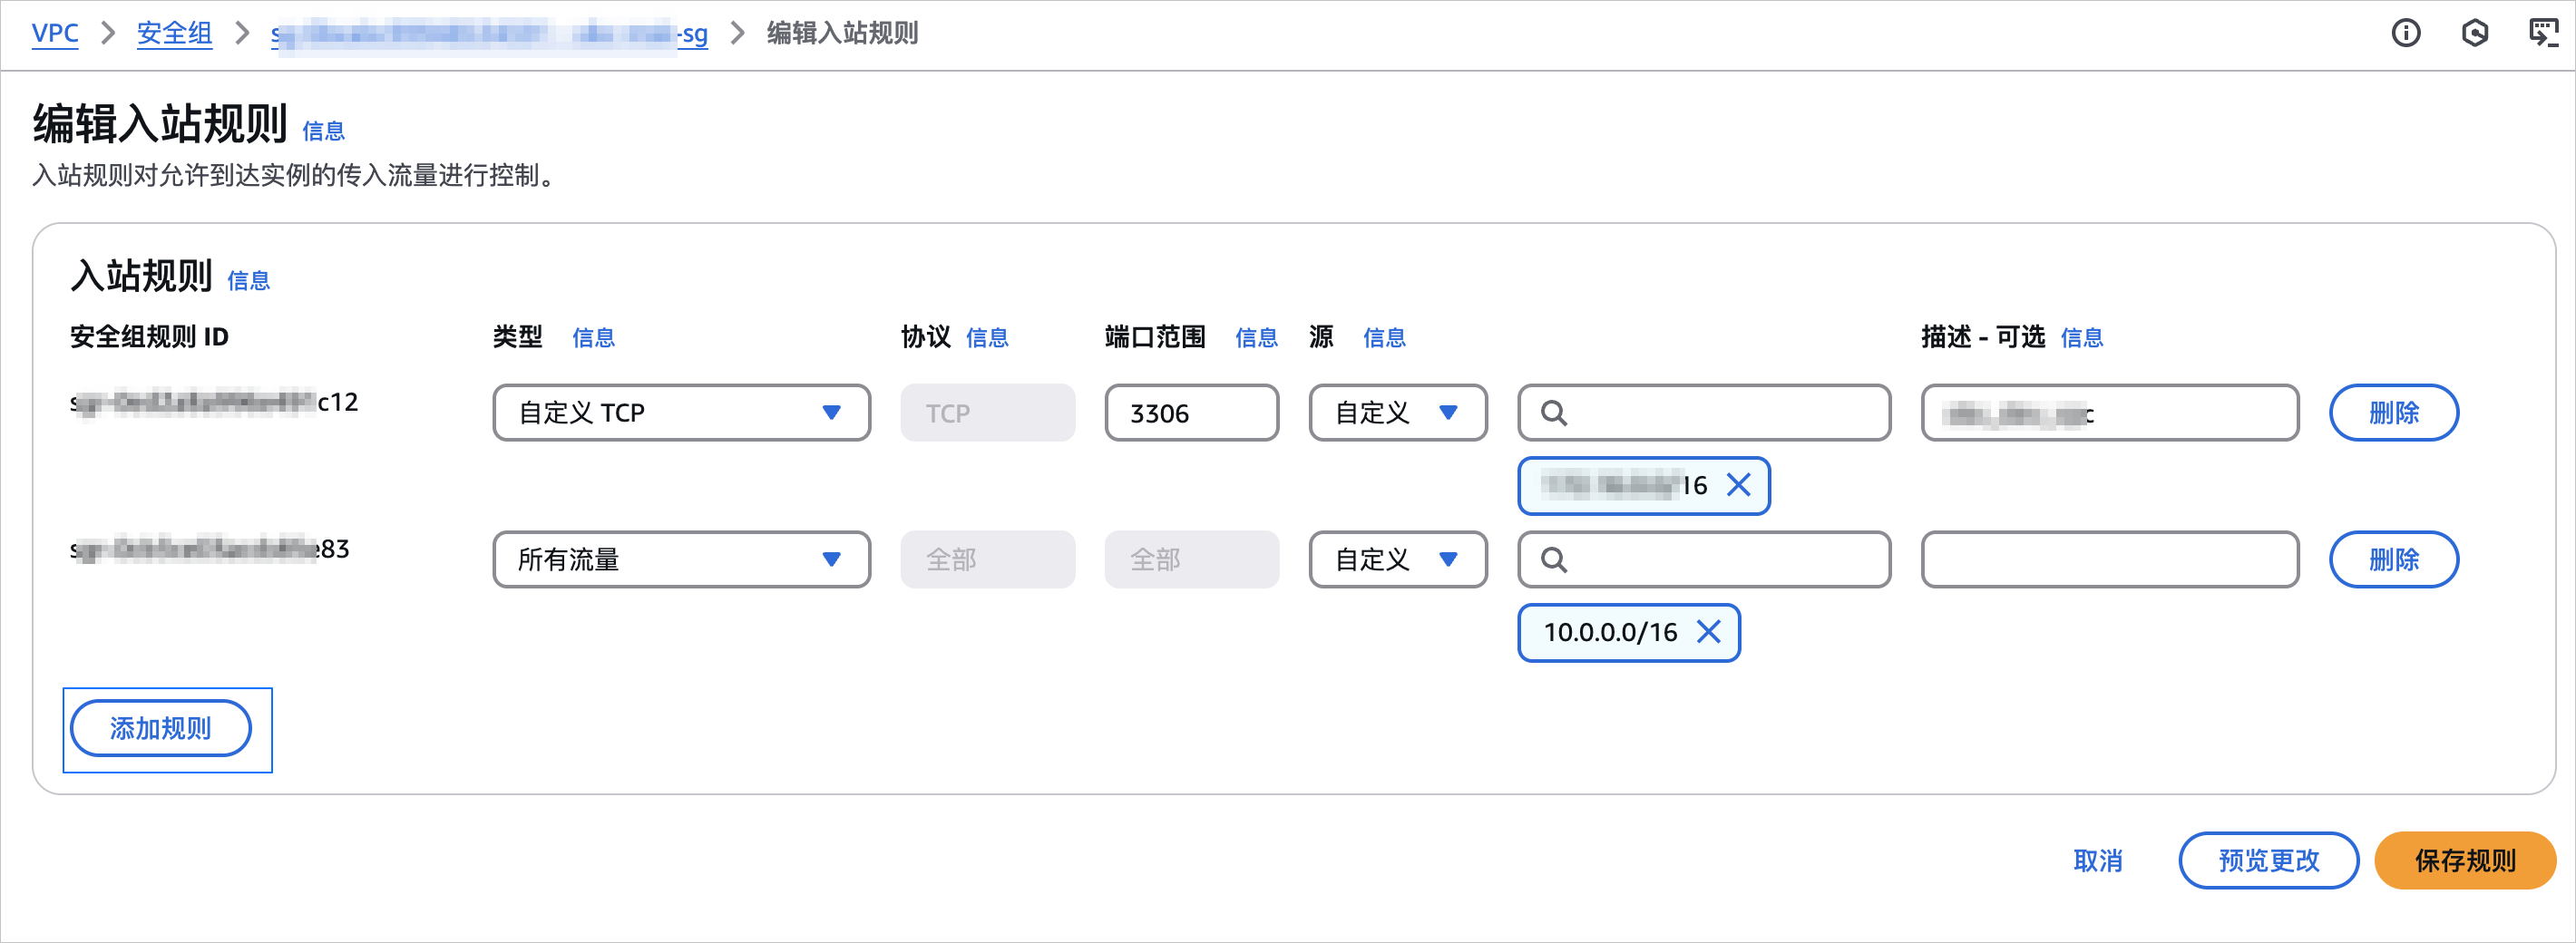Viewport: 2576px width, 943px height.
Task: Click the rule ID ending in c12
Action: (214, 402)
